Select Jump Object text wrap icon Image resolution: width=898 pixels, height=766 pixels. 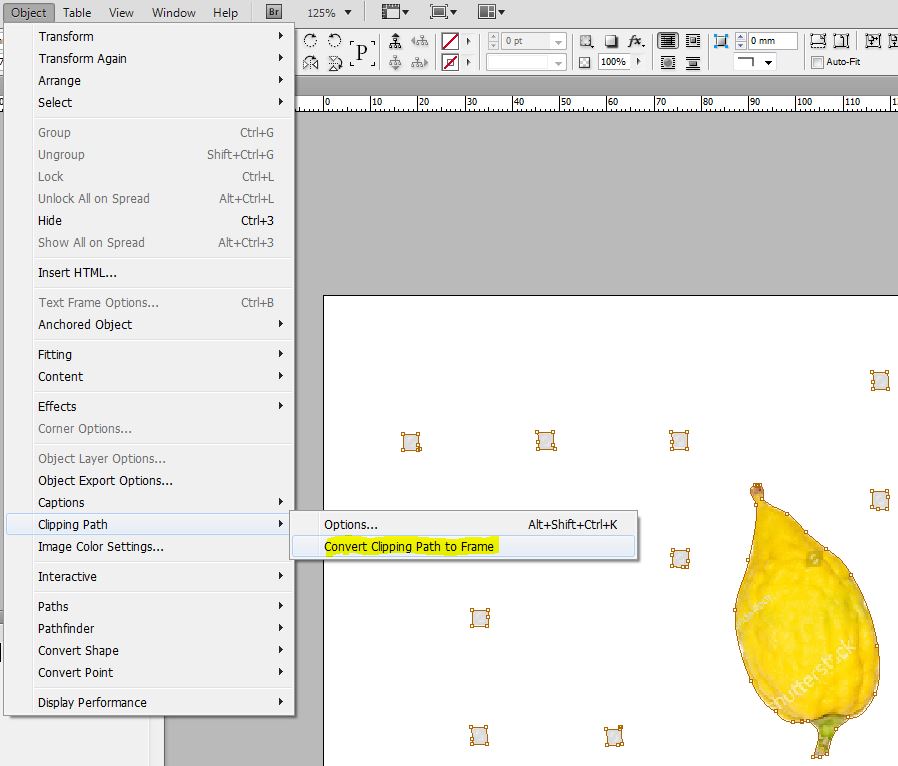click(693, 62)
